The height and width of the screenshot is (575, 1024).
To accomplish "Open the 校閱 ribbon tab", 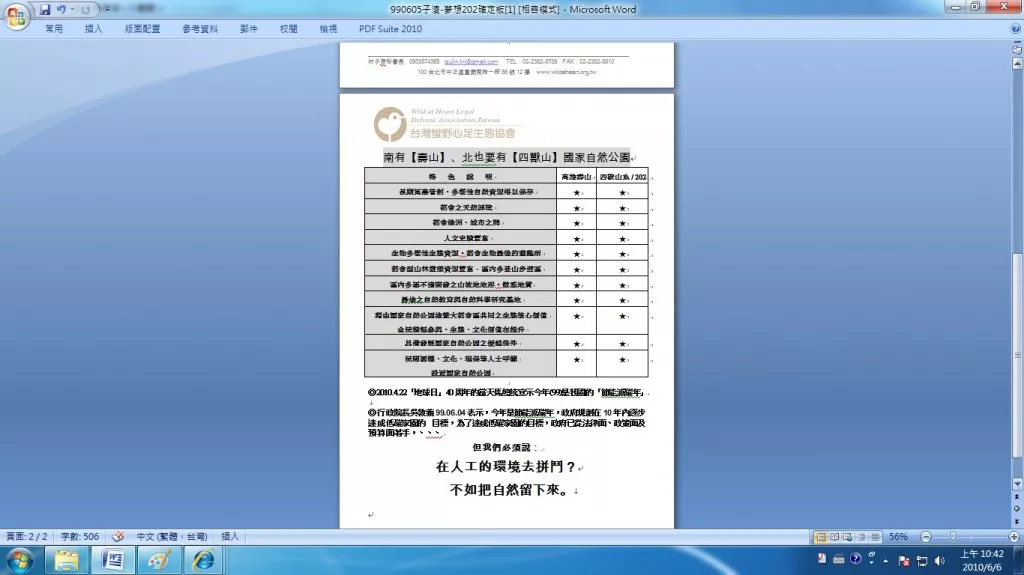I will pyautogui.click(x=289, y=29).
